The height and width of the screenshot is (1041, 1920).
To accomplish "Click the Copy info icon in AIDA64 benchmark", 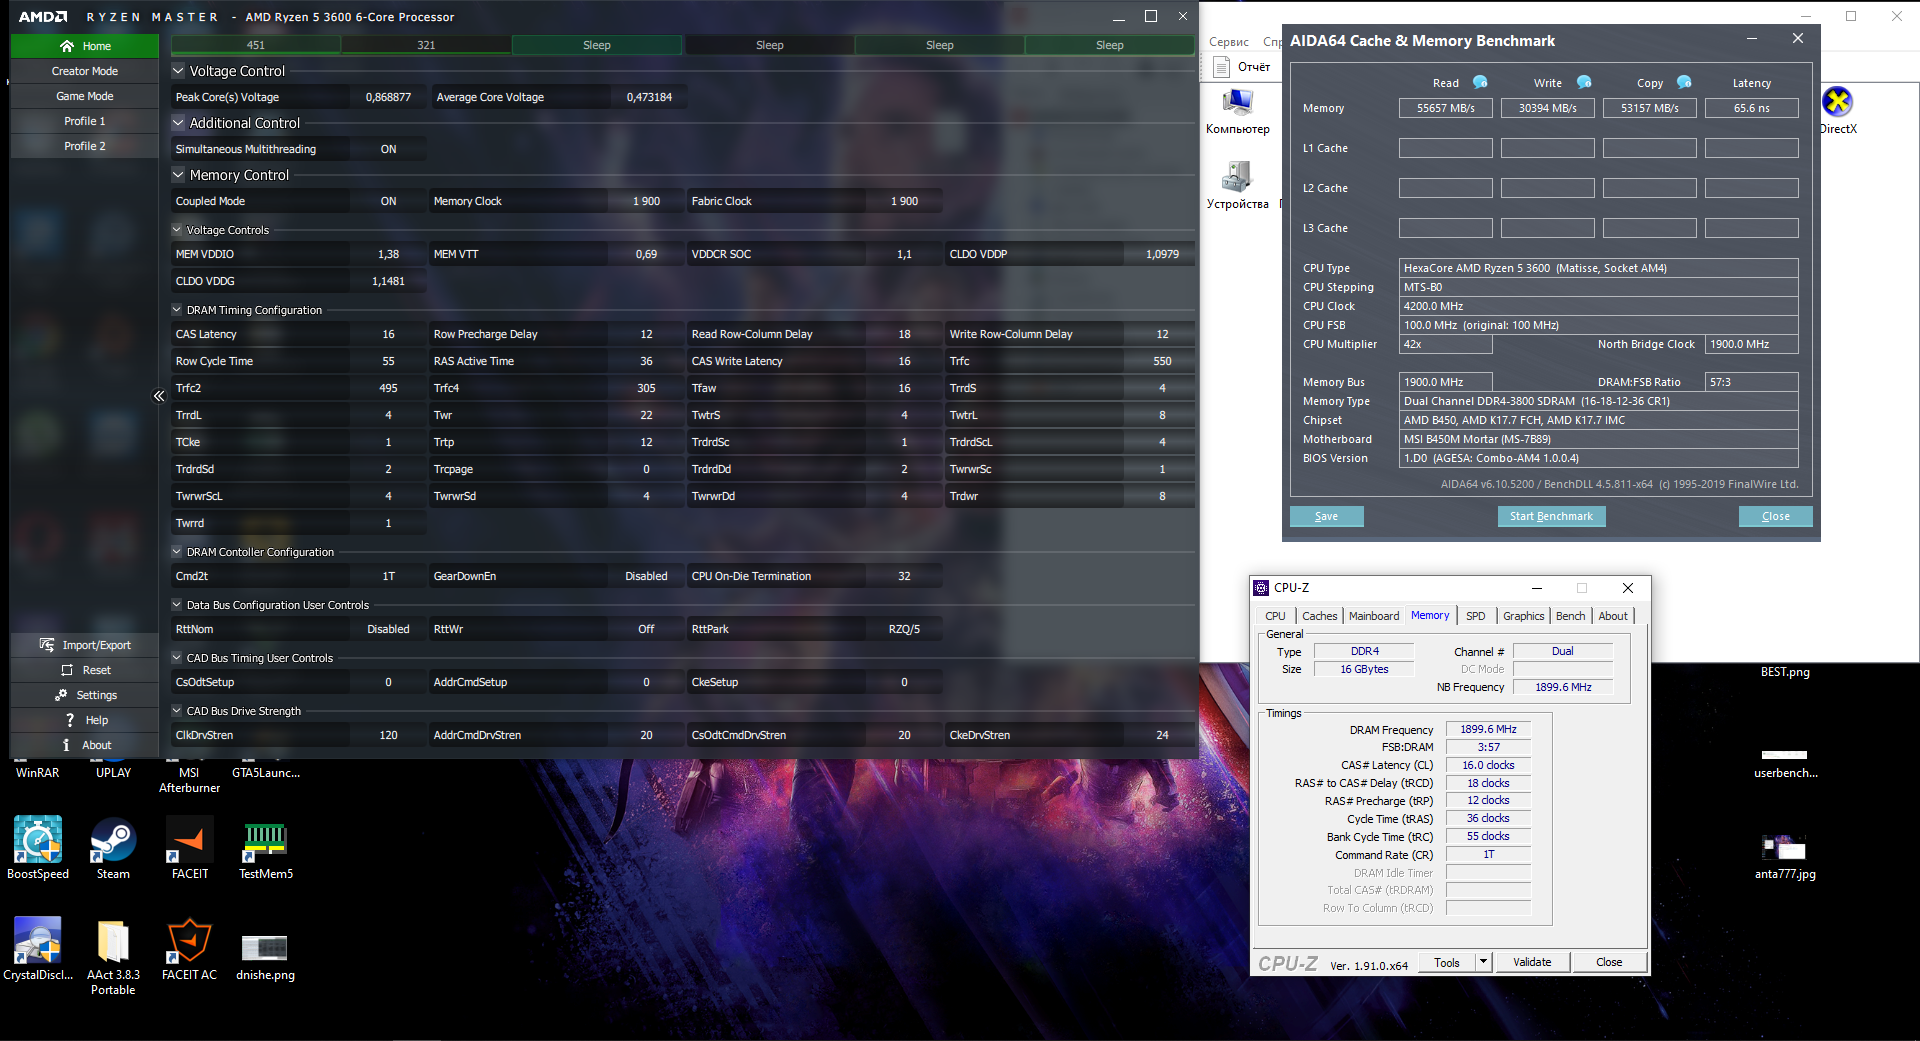I will tap(1684, 82).
